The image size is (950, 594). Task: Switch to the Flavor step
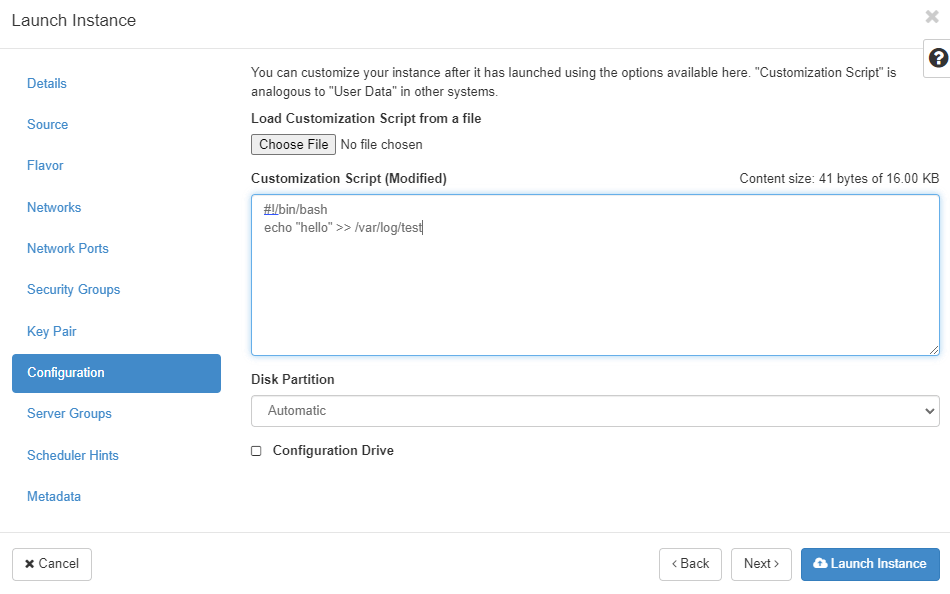point(45,166)
